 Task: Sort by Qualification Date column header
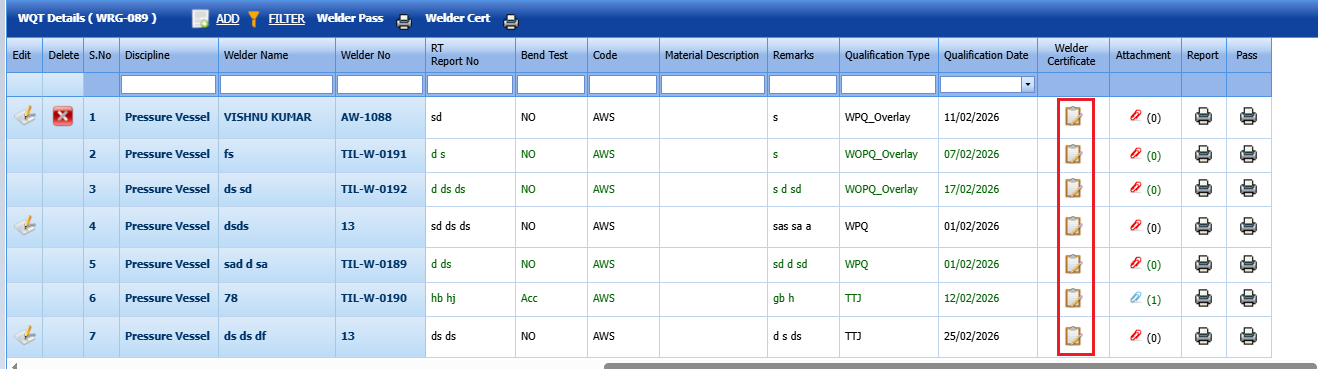pos(986,55)
